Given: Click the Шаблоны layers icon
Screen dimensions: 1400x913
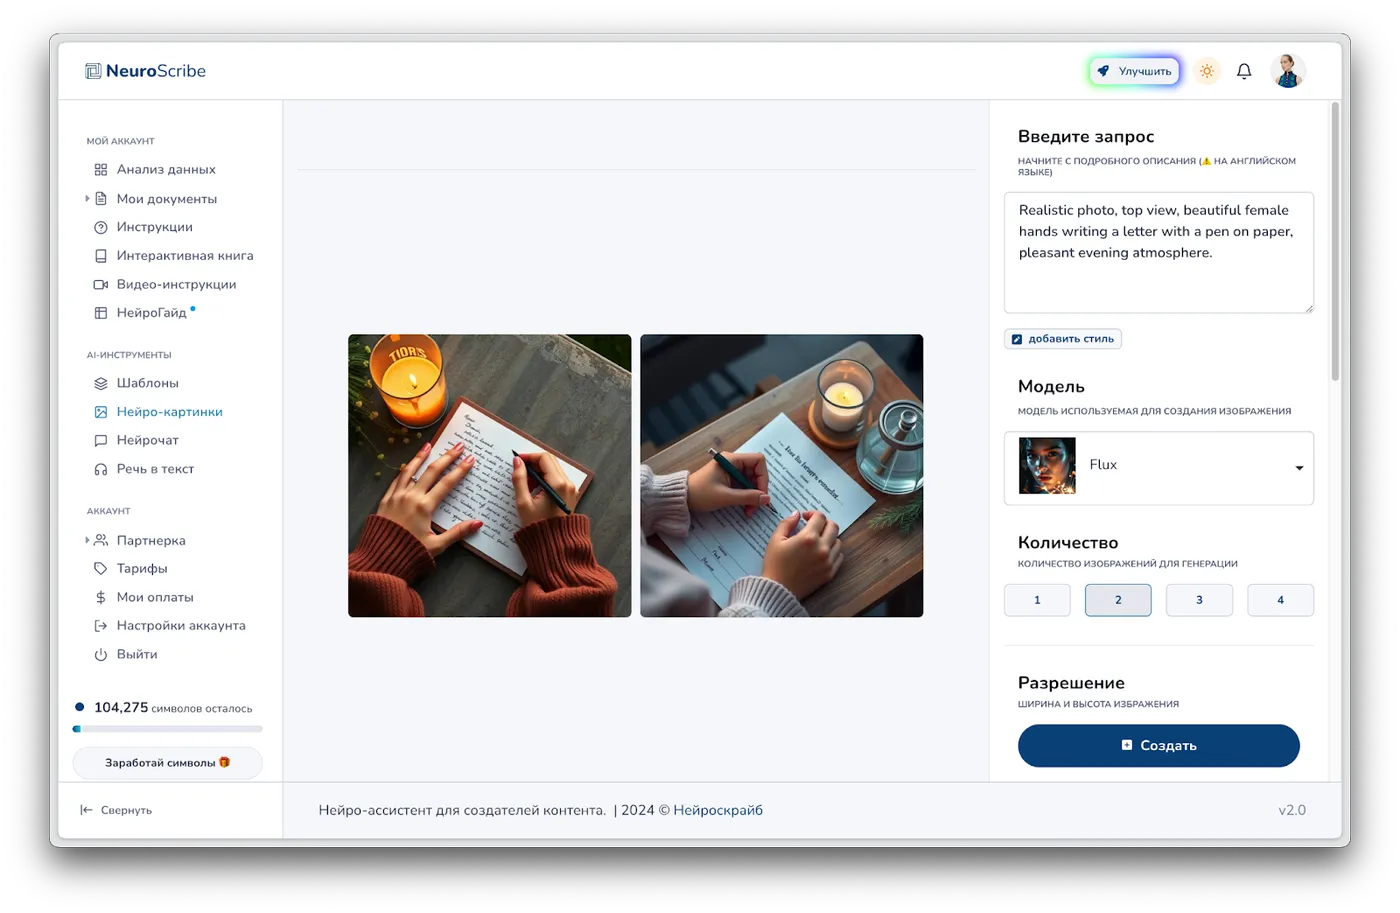Looking at the screenshot, I should [101, 383].
